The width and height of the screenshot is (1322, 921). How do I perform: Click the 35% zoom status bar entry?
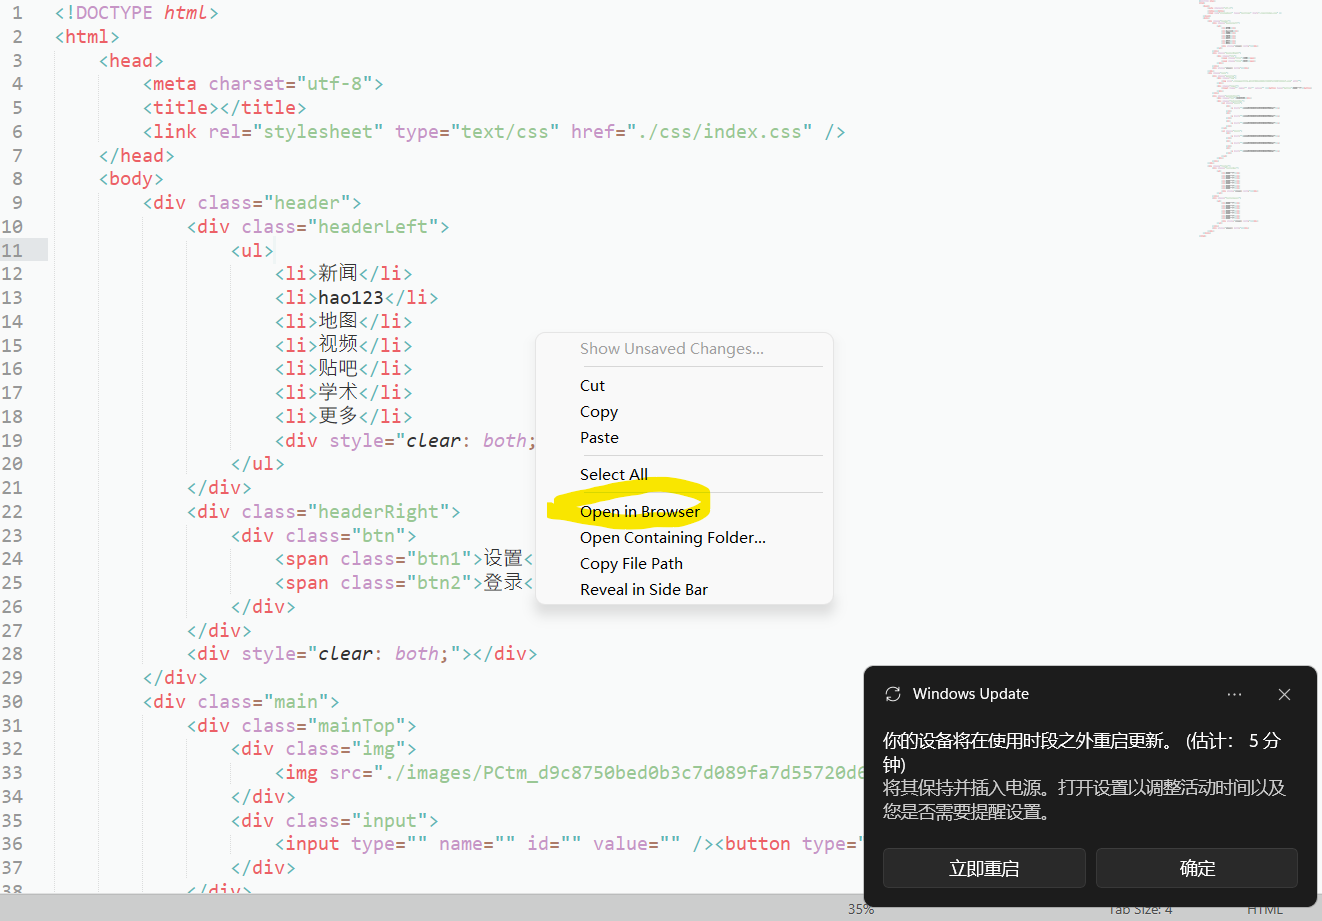click(861, 909)
